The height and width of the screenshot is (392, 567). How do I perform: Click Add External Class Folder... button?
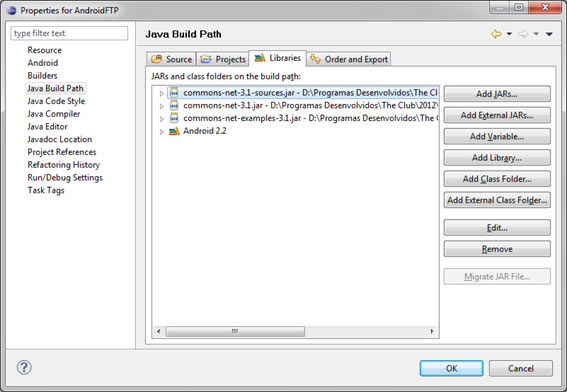click(497, 200)
